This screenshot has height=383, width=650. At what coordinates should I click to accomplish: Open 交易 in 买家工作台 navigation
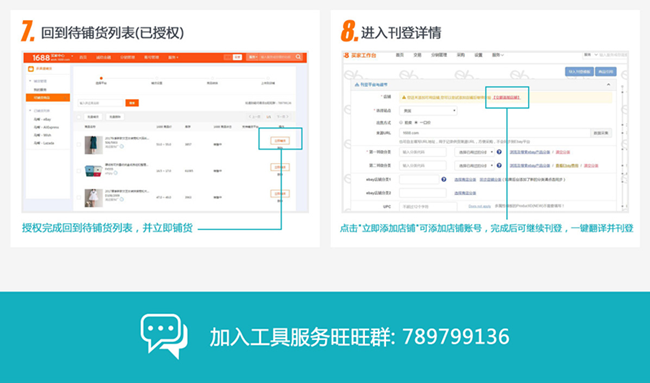click(x=417, y=55)
